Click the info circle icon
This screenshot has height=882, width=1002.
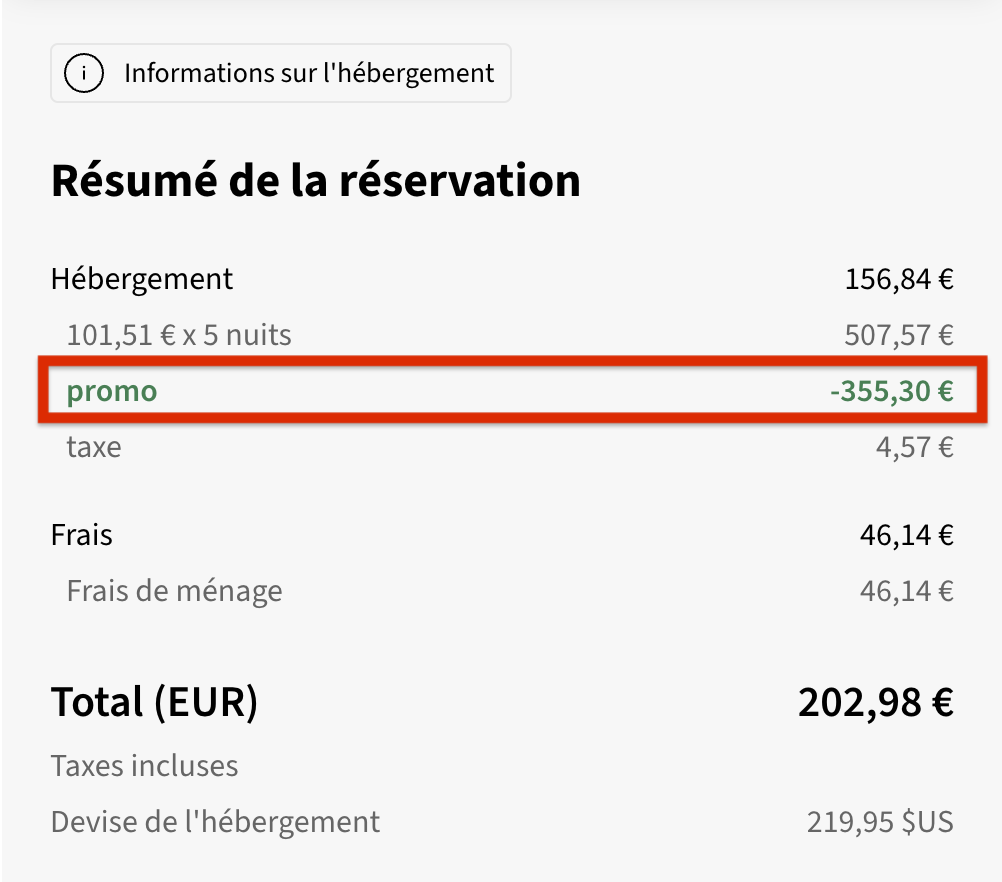pyautogui.click(x=84, y=73)
